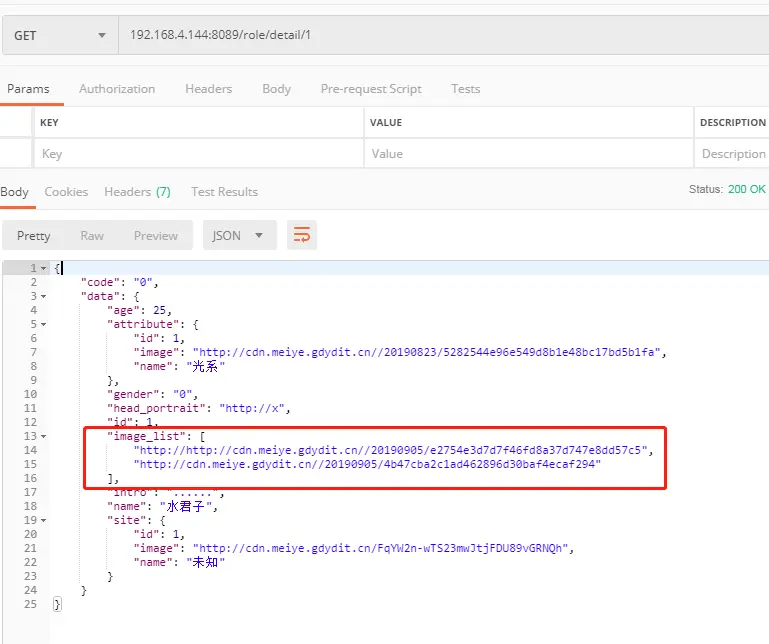Select Pretty response view
The image size is (769, 644).
pos(34,236)
